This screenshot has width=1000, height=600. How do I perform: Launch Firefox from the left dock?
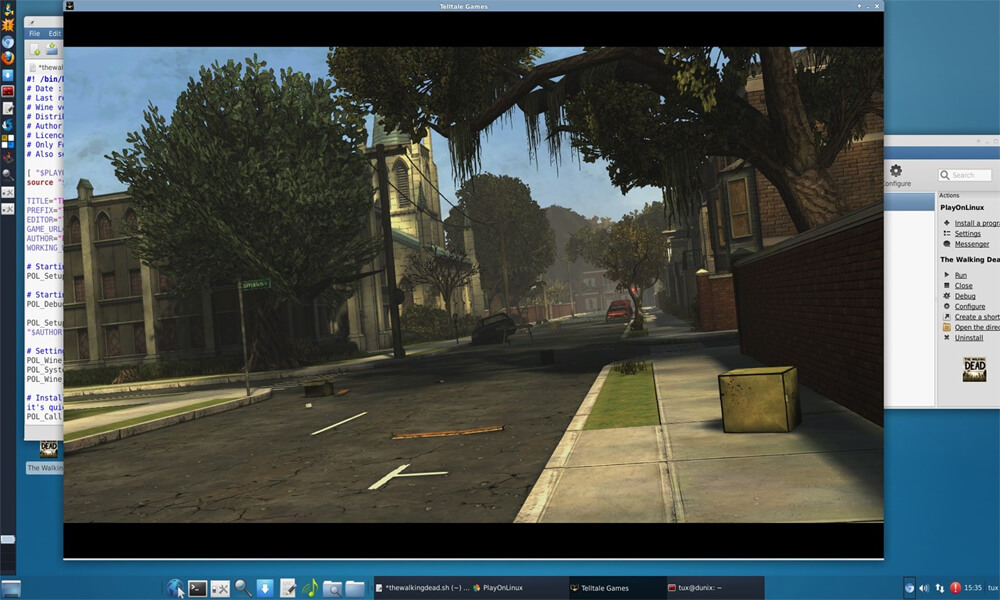click(8, 58)
